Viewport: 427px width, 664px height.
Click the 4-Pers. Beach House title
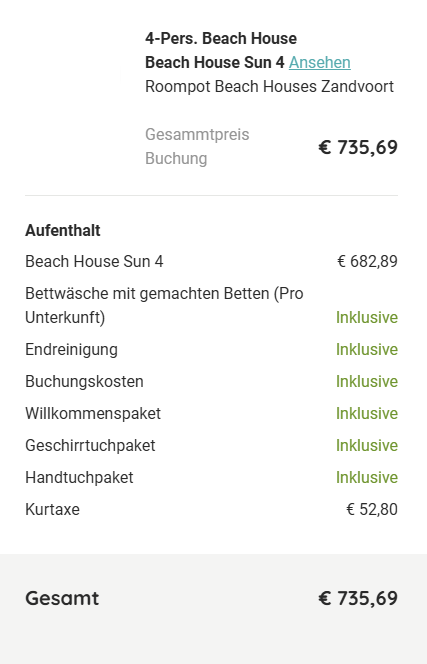click(x=221, y=39)
